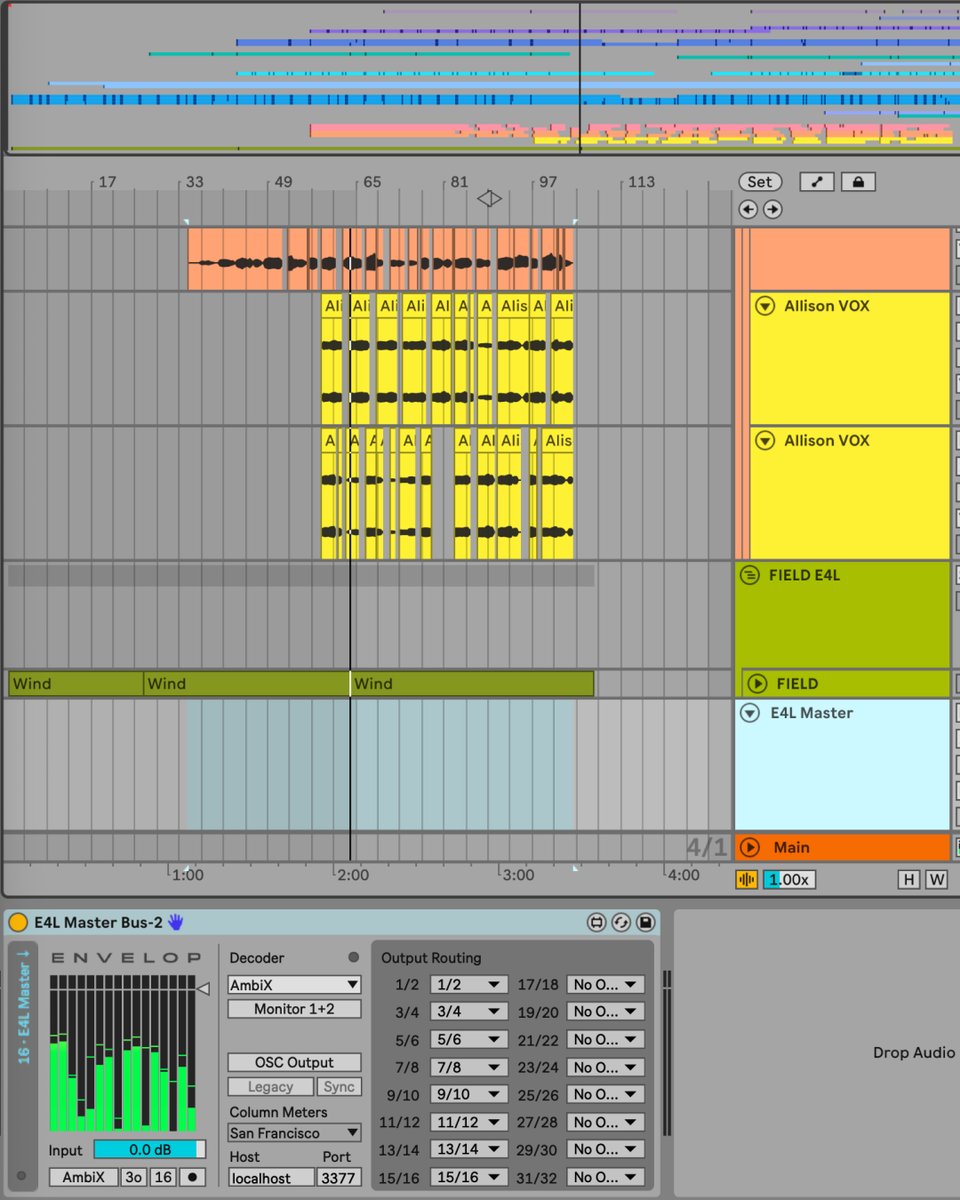Click the play icon on the FIELD track
The height and width of the screenshot is (1200, 960).
(757, 684)
